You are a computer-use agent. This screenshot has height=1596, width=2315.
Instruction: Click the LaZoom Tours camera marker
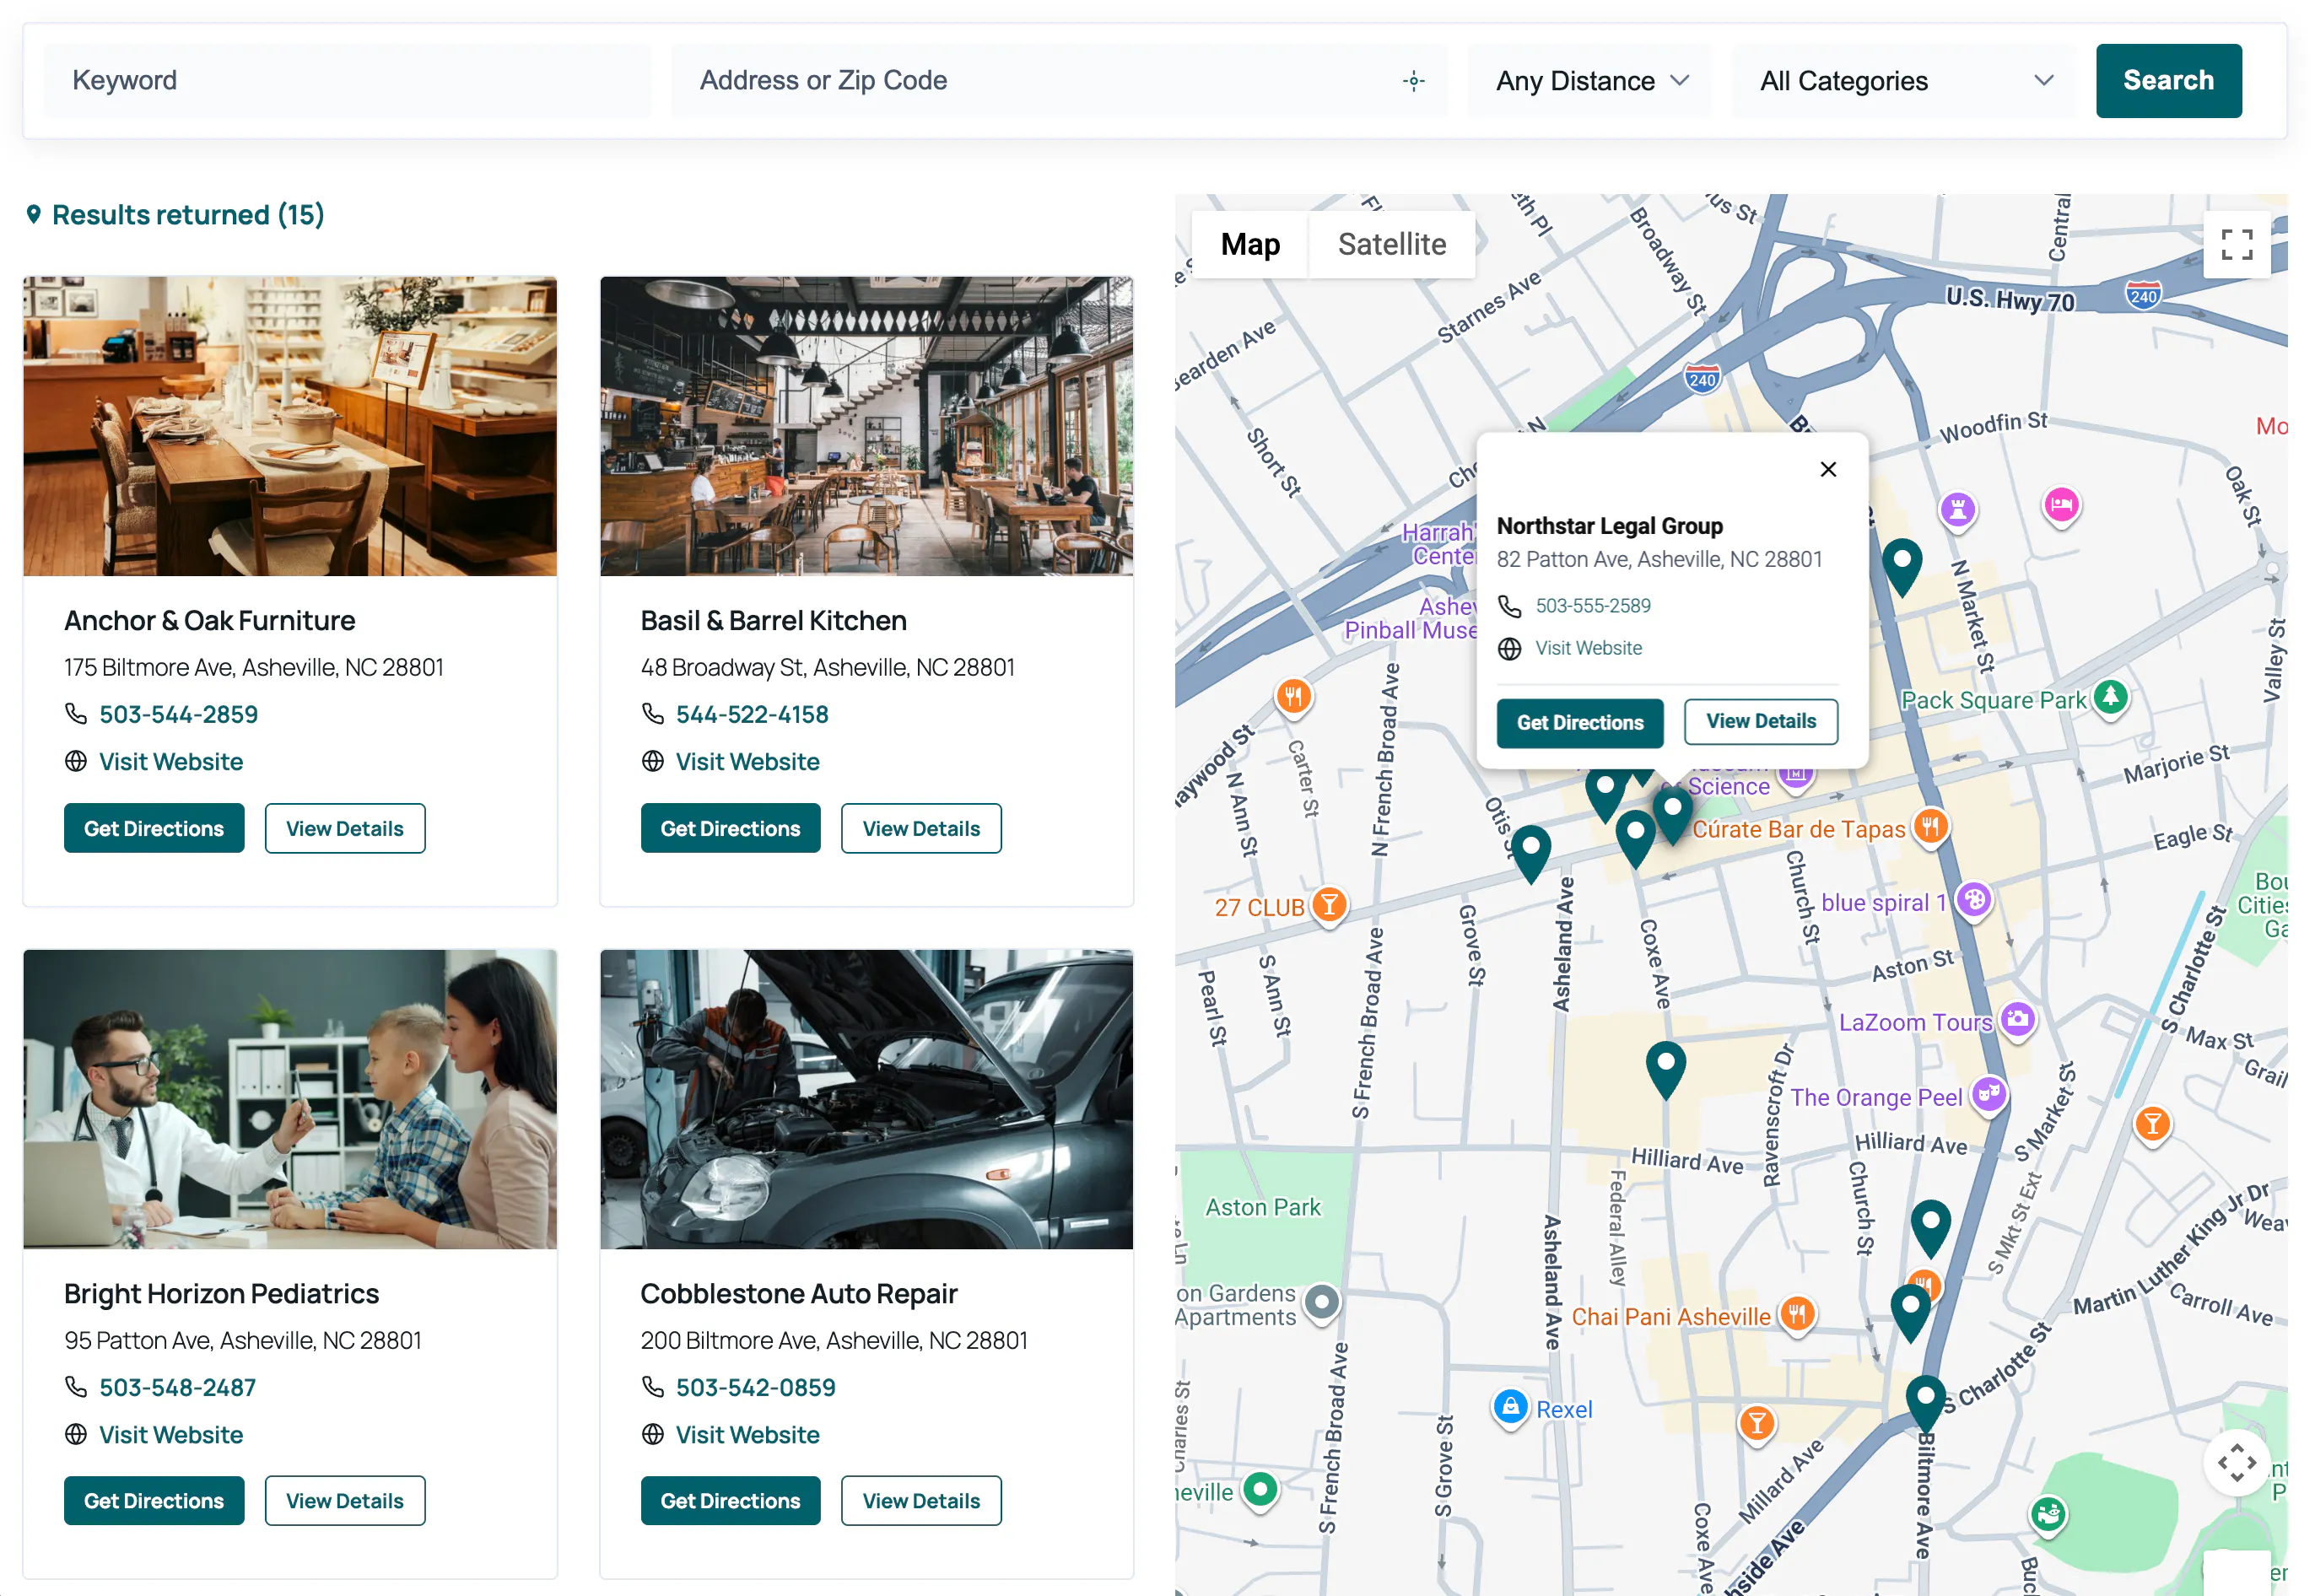pos(2017,1021)
